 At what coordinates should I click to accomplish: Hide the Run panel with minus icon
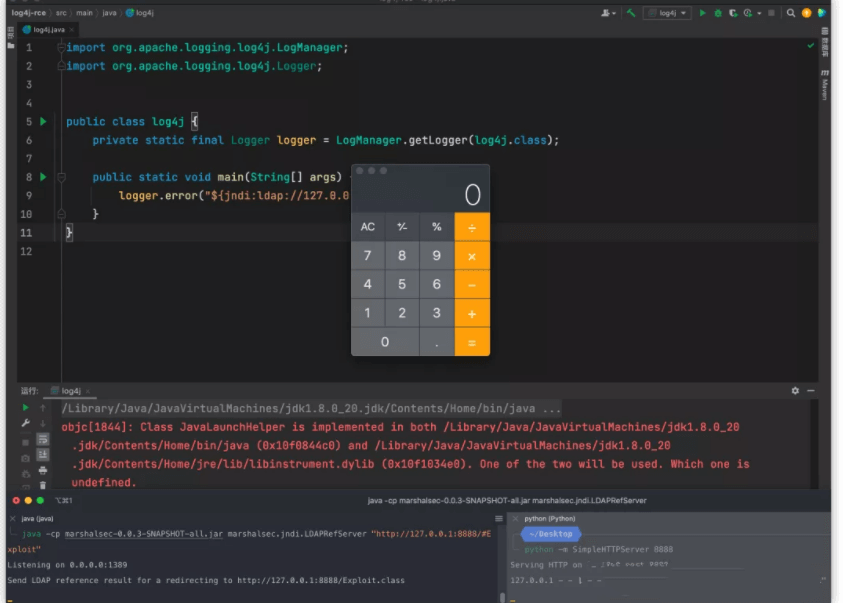coord(811,391)
